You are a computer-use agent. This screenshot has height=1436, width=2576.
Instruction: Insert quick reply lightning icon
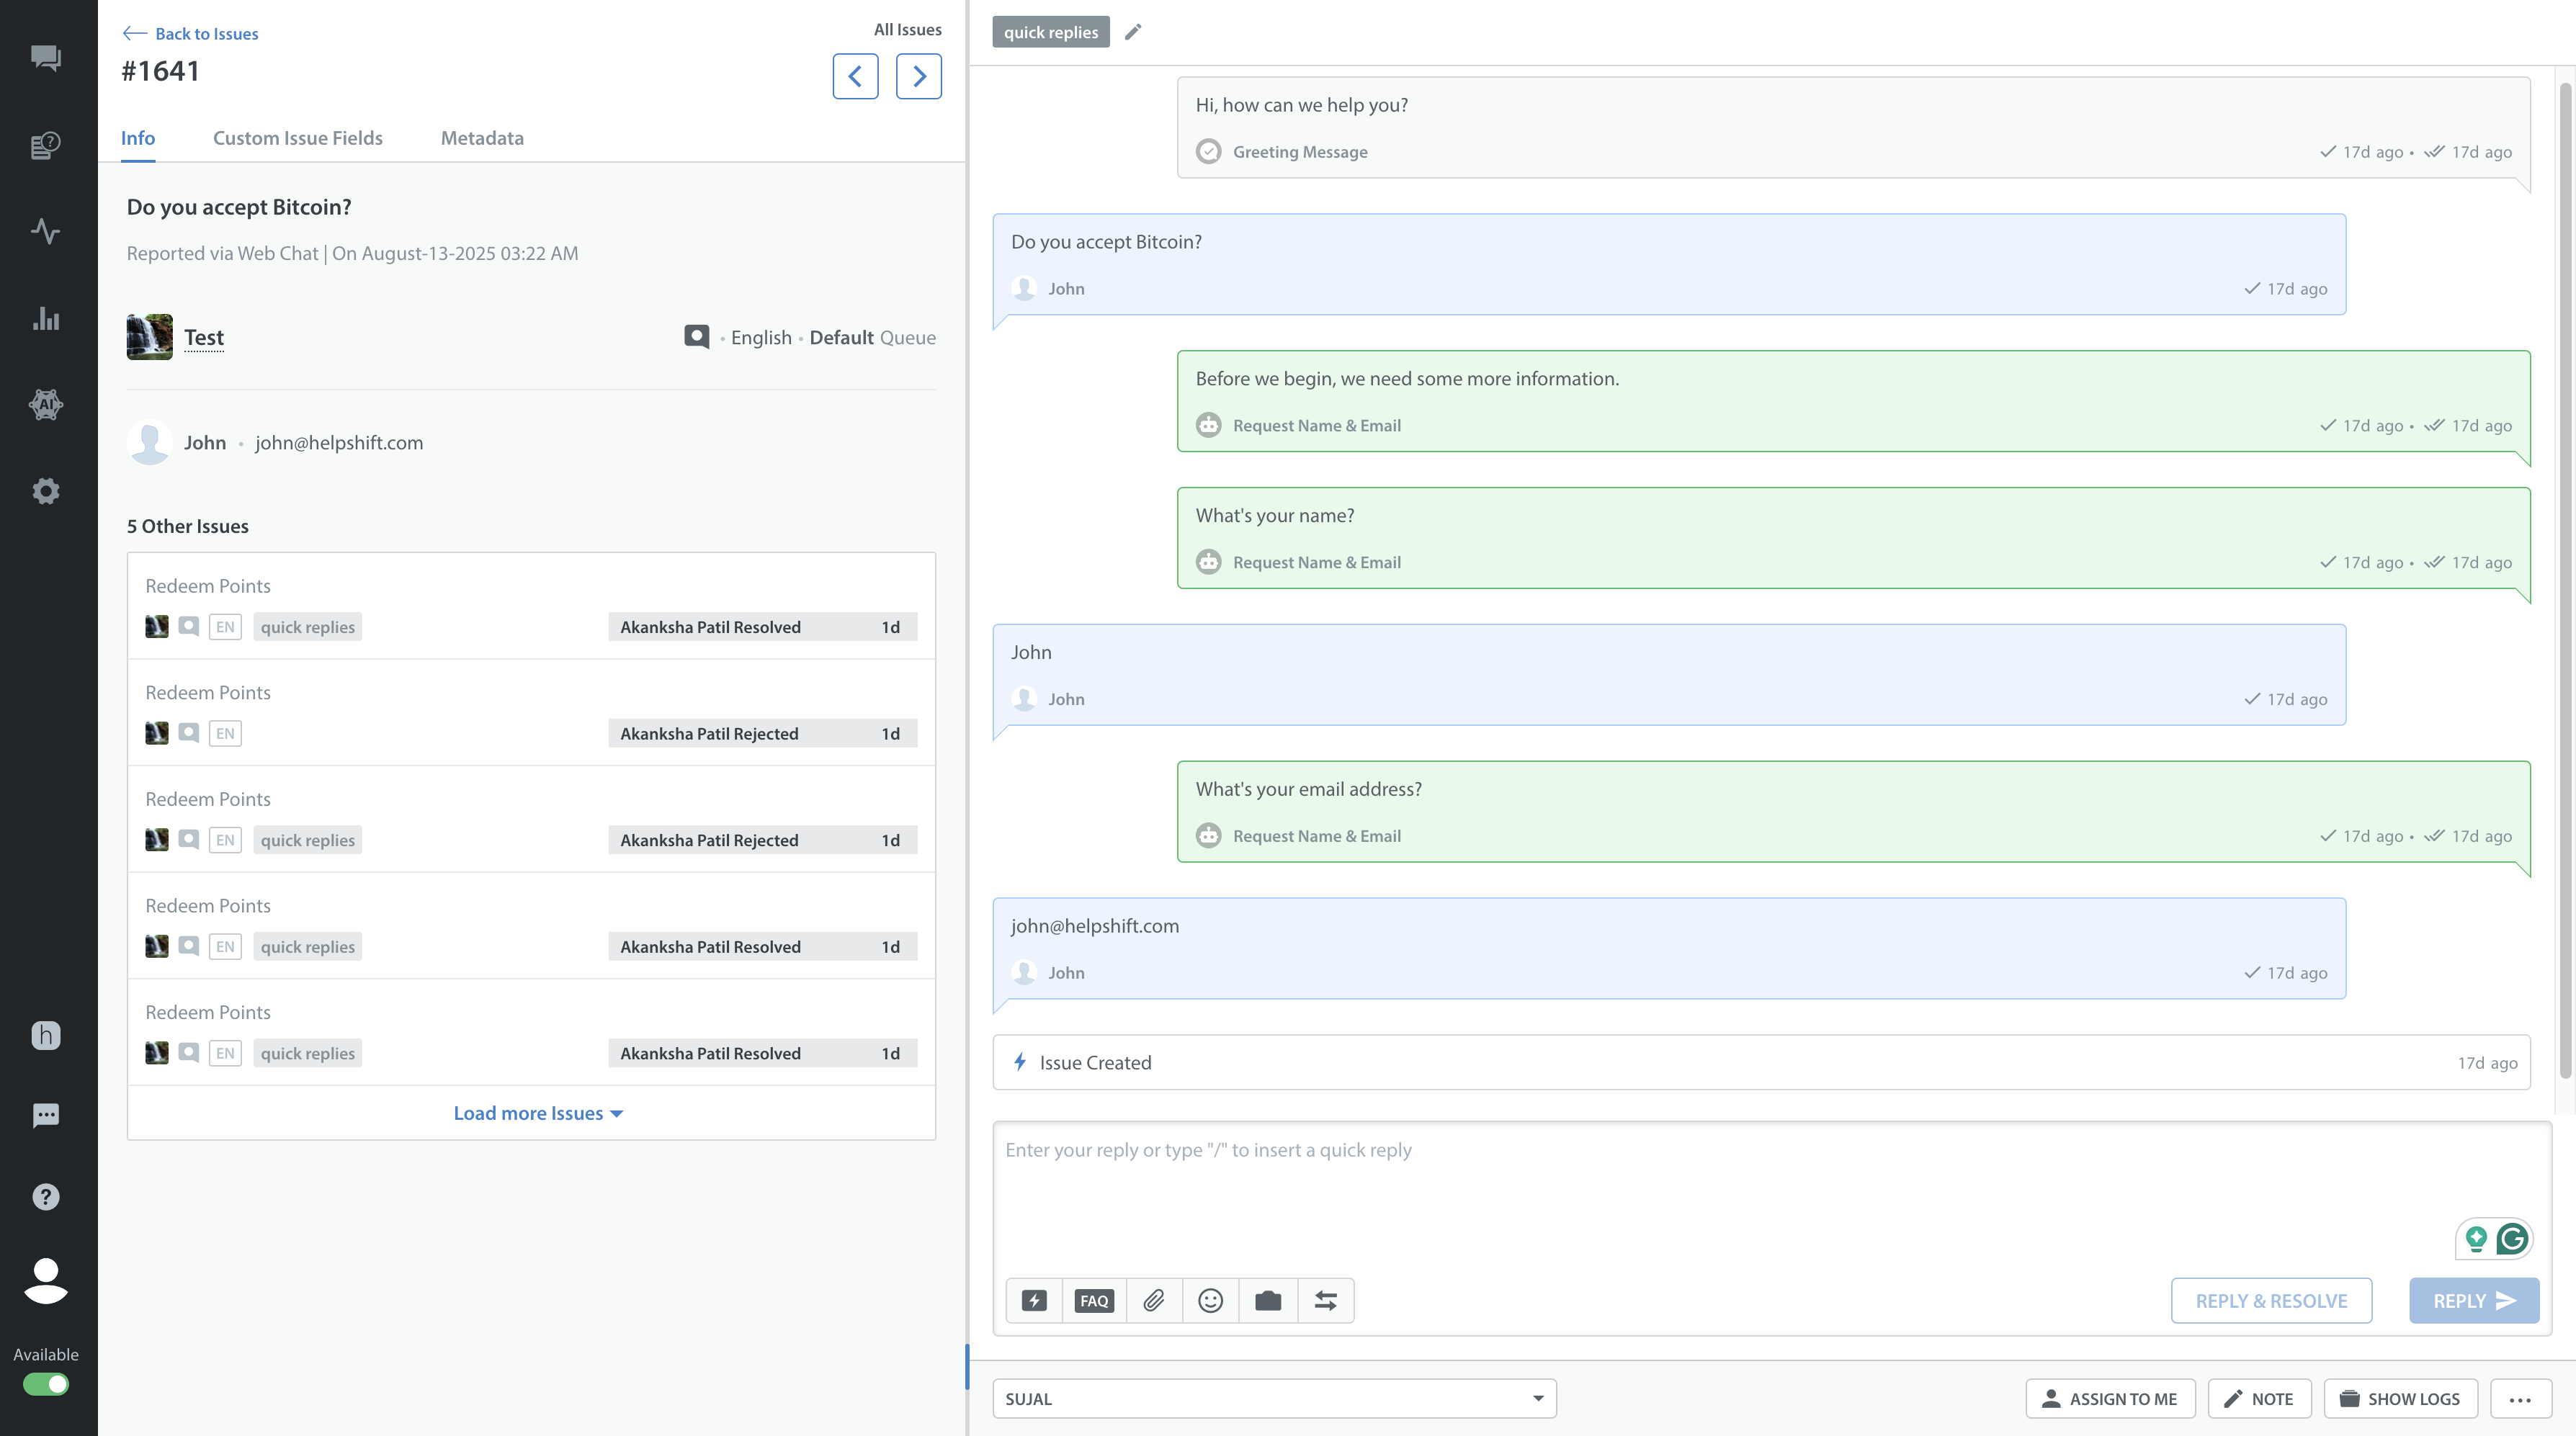1034,1301
